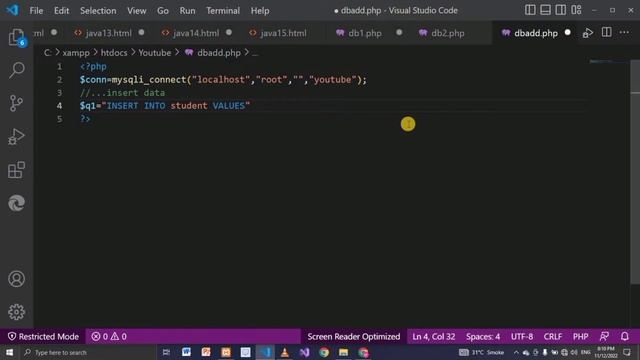The image size is (640, 360).
Task: Open the Help menu
Action: [260, 11]
